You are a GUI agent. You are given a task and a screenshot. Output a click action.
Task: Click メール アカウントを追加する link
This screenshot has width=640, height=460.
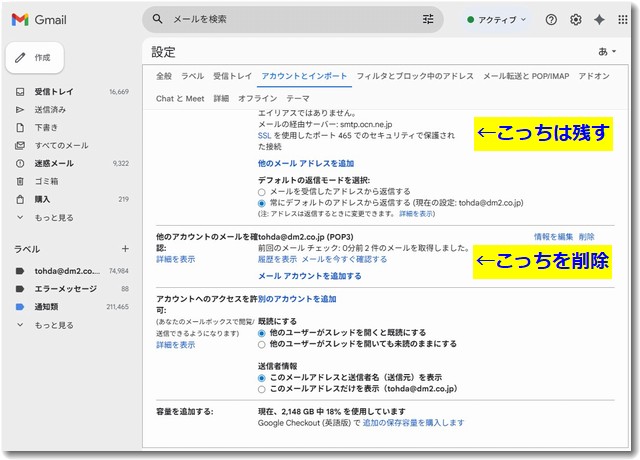309,275
